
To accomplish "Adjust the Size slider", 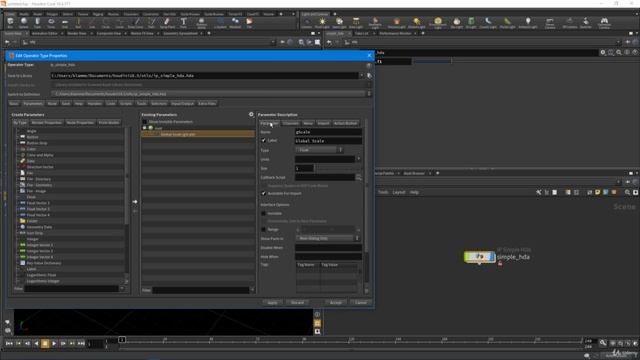I will [338, 168].
